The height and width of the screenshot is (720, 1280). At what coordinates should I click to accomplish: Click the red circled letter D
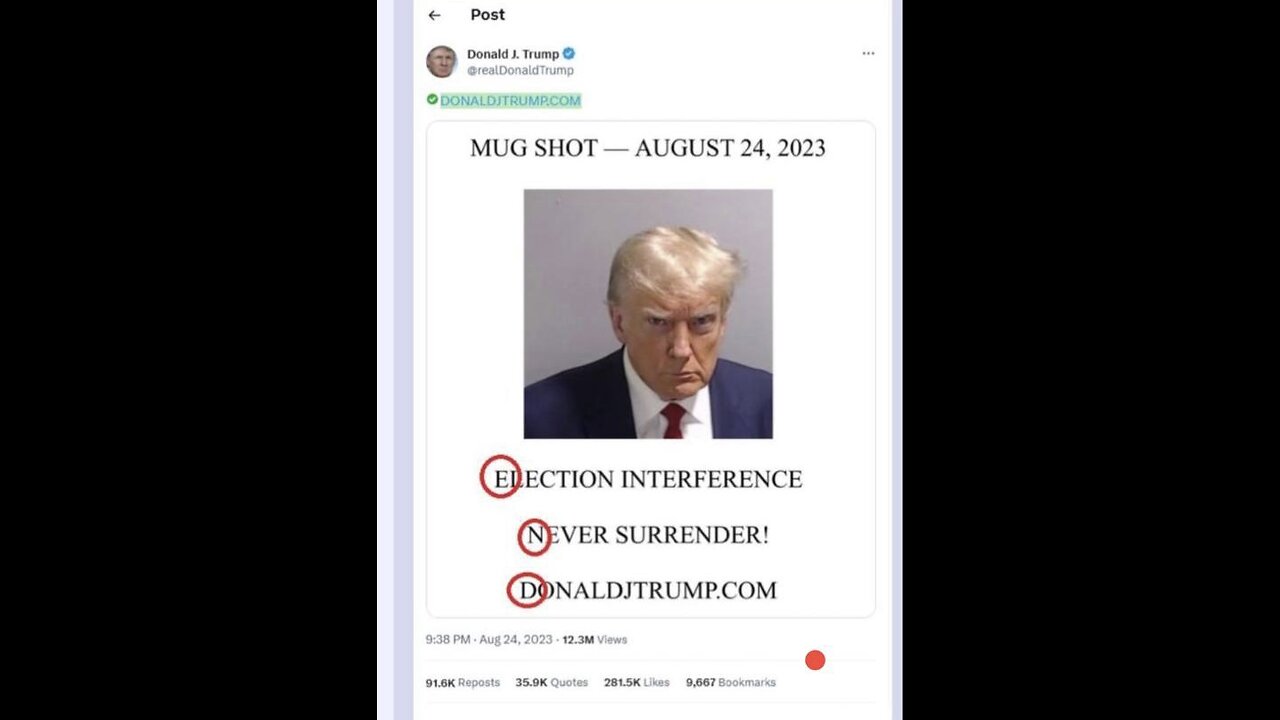point(527,590)
